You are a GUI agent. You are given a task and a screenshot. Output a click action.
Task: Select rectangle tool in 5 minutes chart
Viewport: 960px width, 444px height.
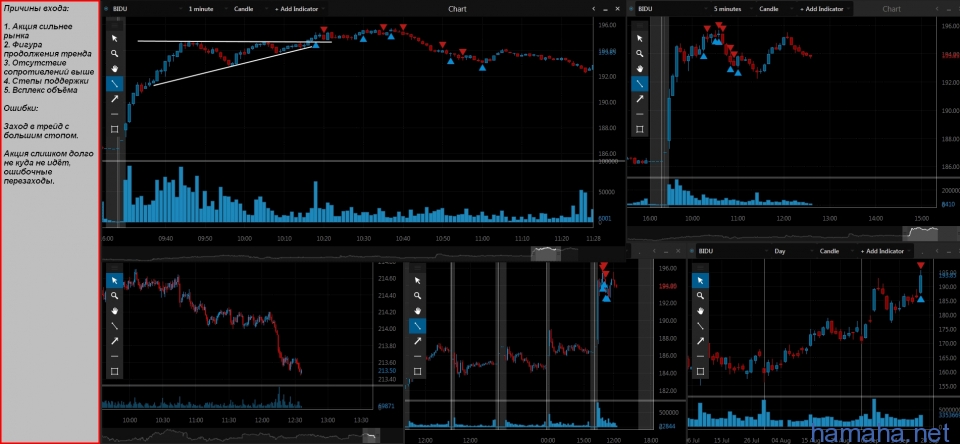point(640,129)
